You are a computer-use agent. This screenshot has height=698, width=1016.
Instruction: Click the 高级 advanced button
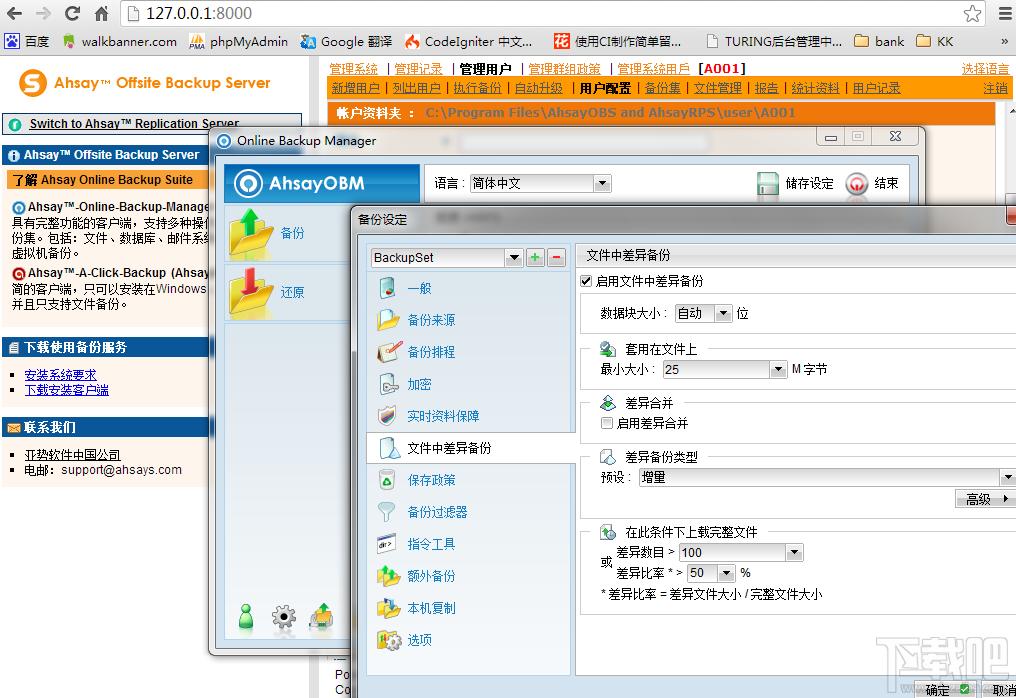tap(985, 499)
